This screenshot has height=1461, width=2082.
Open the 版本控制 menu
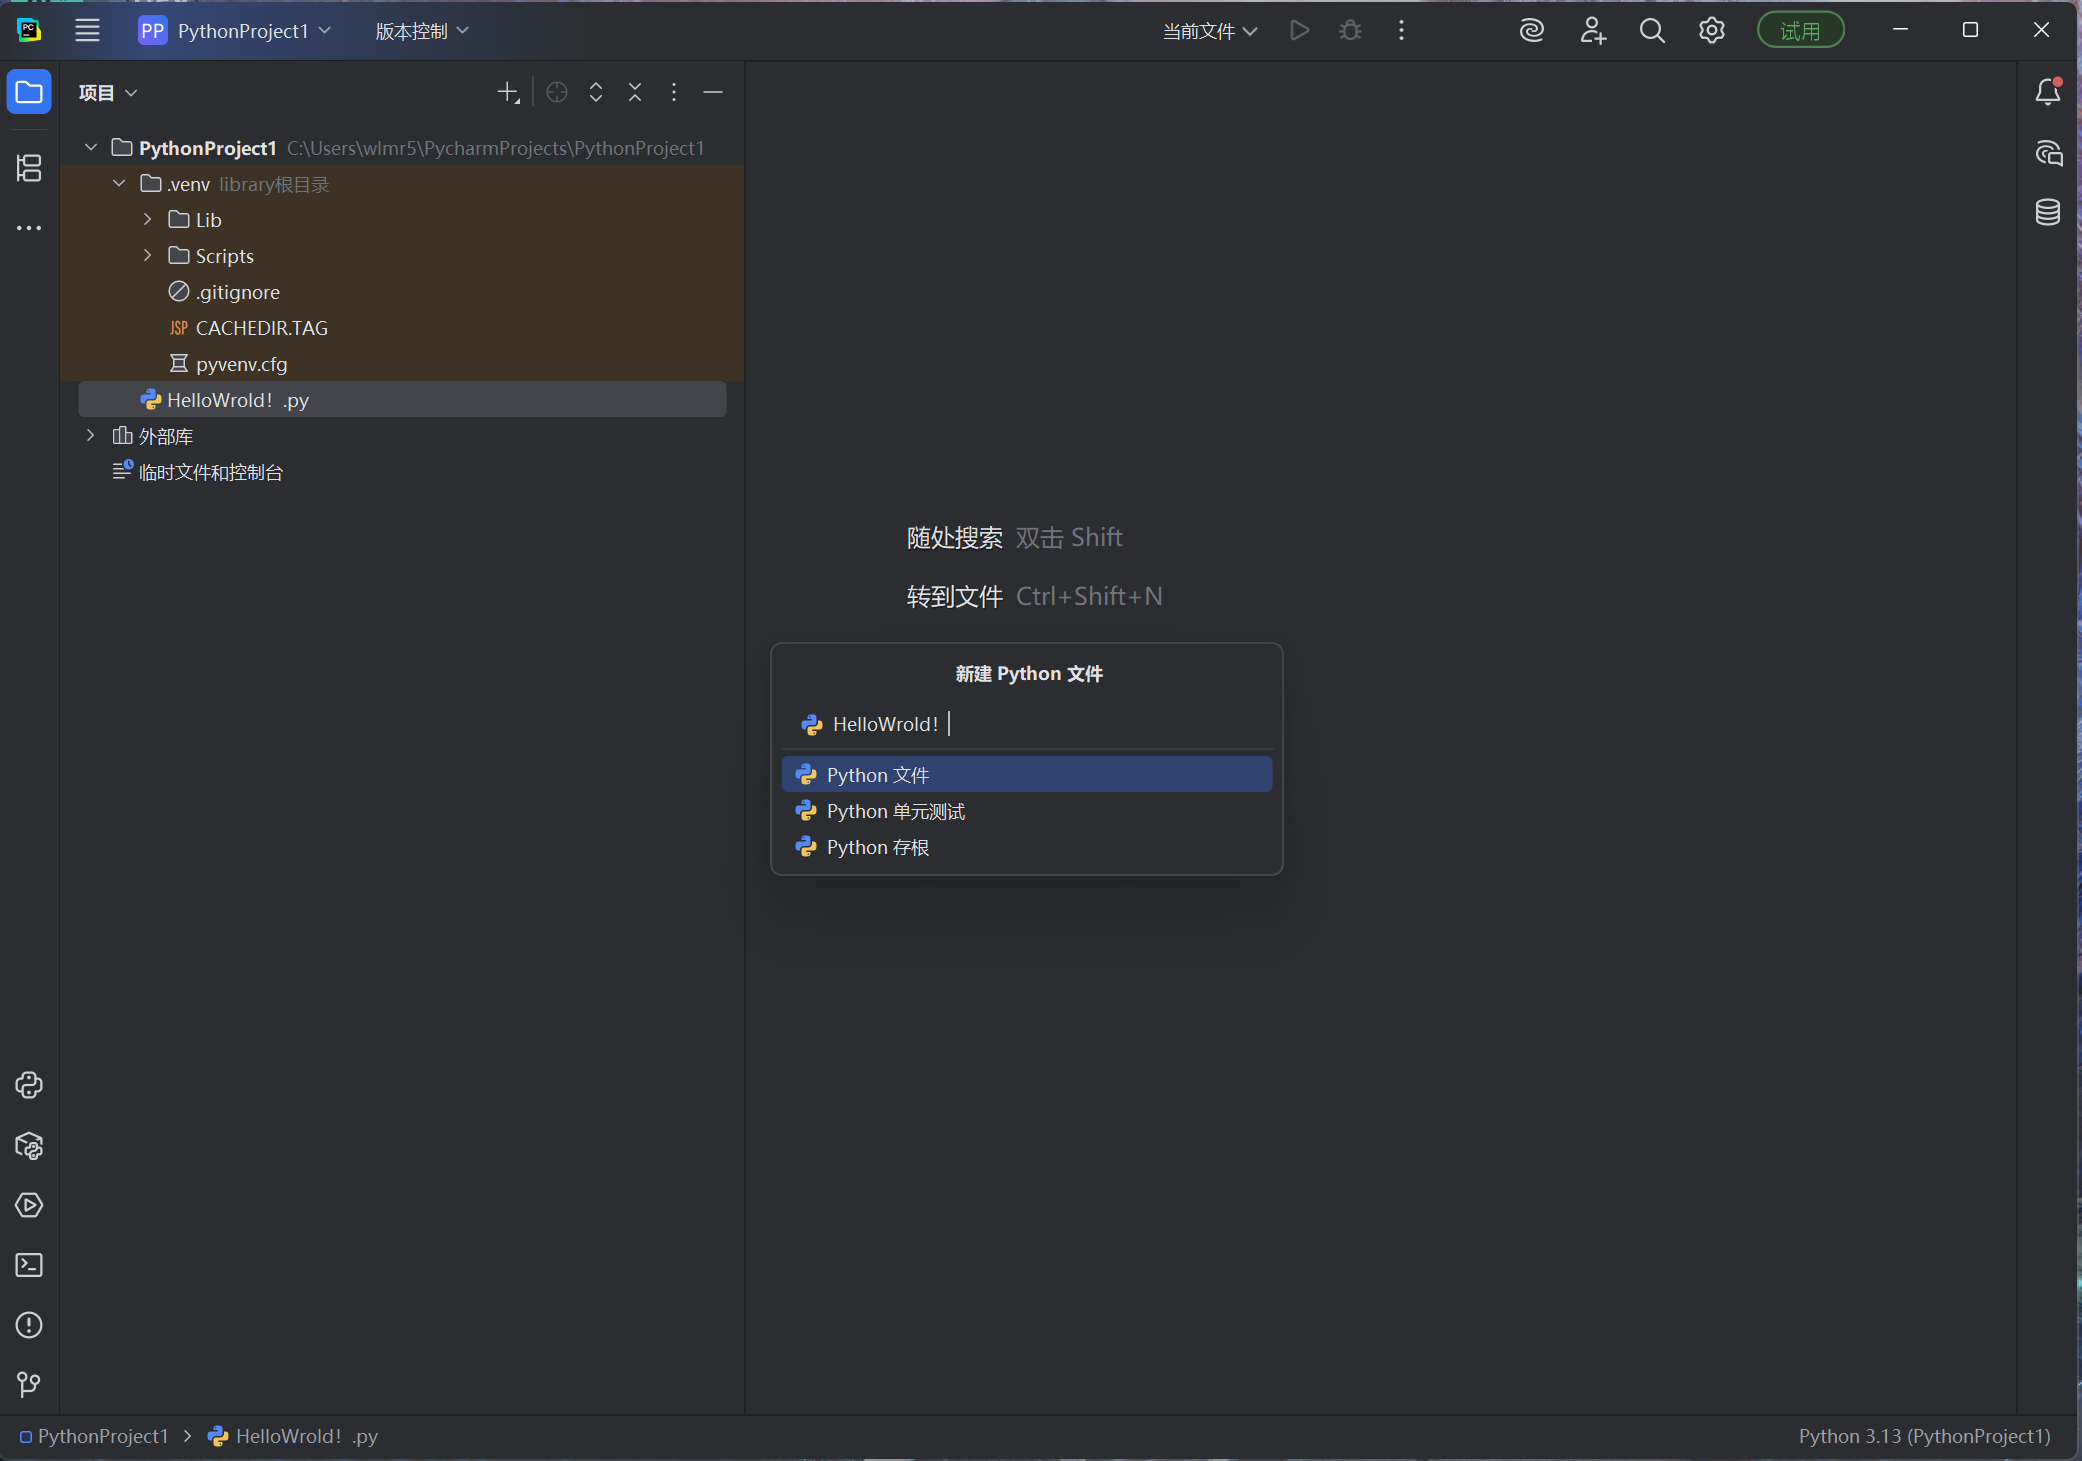420,30
